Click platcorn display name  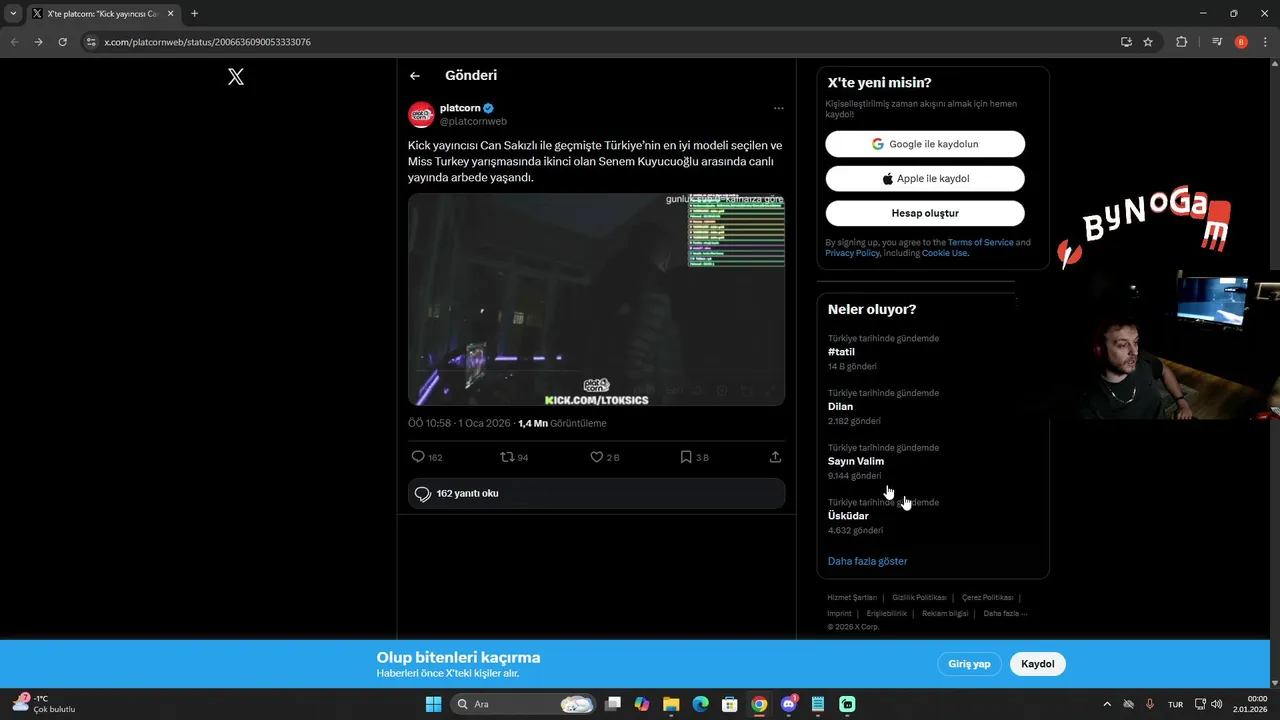click(x=460, y=108)
